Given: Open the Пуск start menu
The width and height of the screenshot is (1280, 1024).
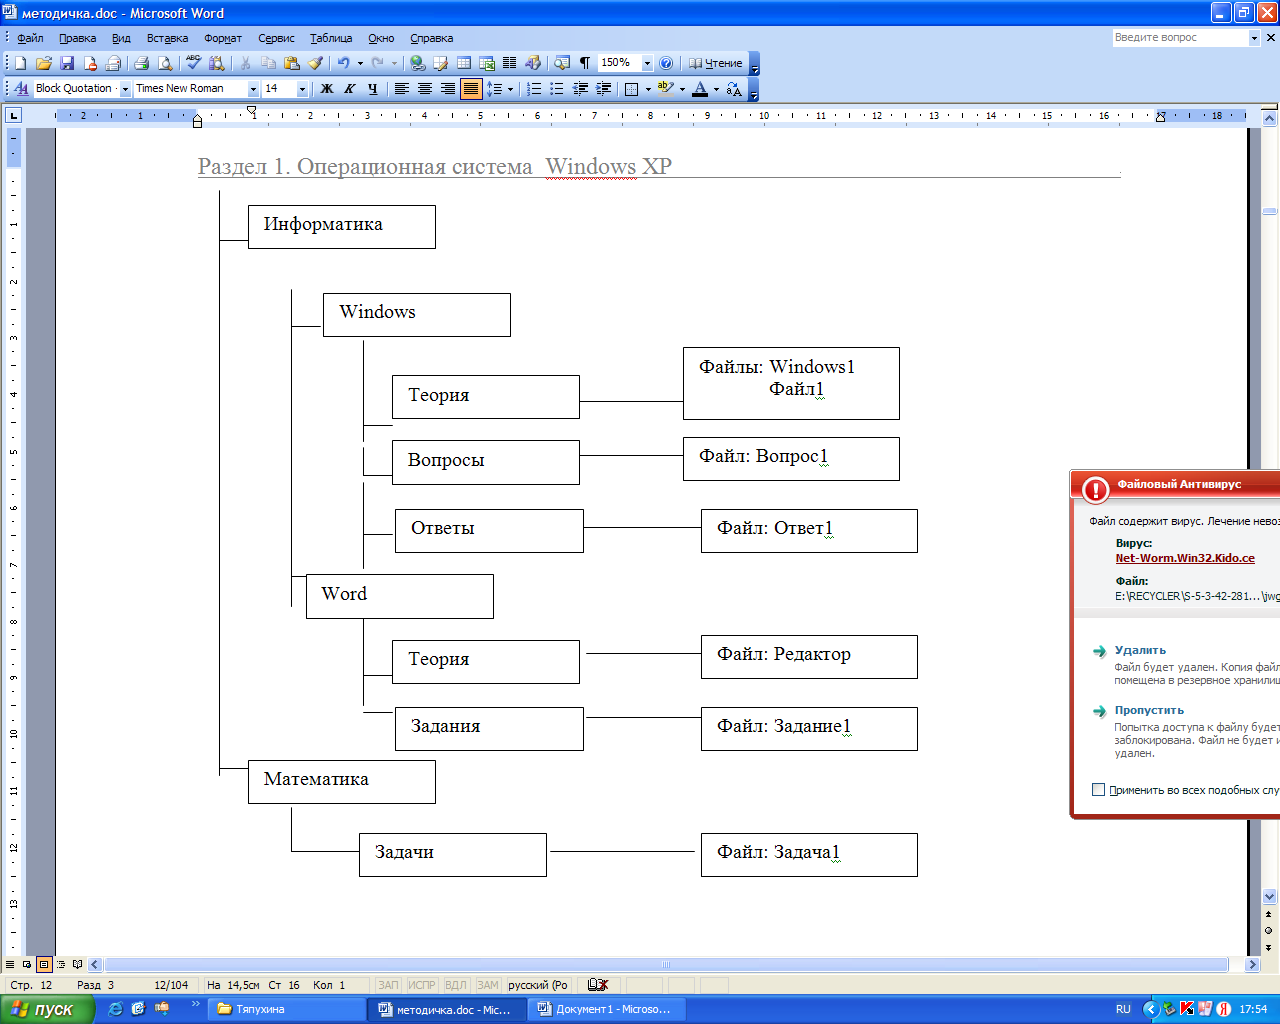Looking at the screenshot, I should [47, 1009].
